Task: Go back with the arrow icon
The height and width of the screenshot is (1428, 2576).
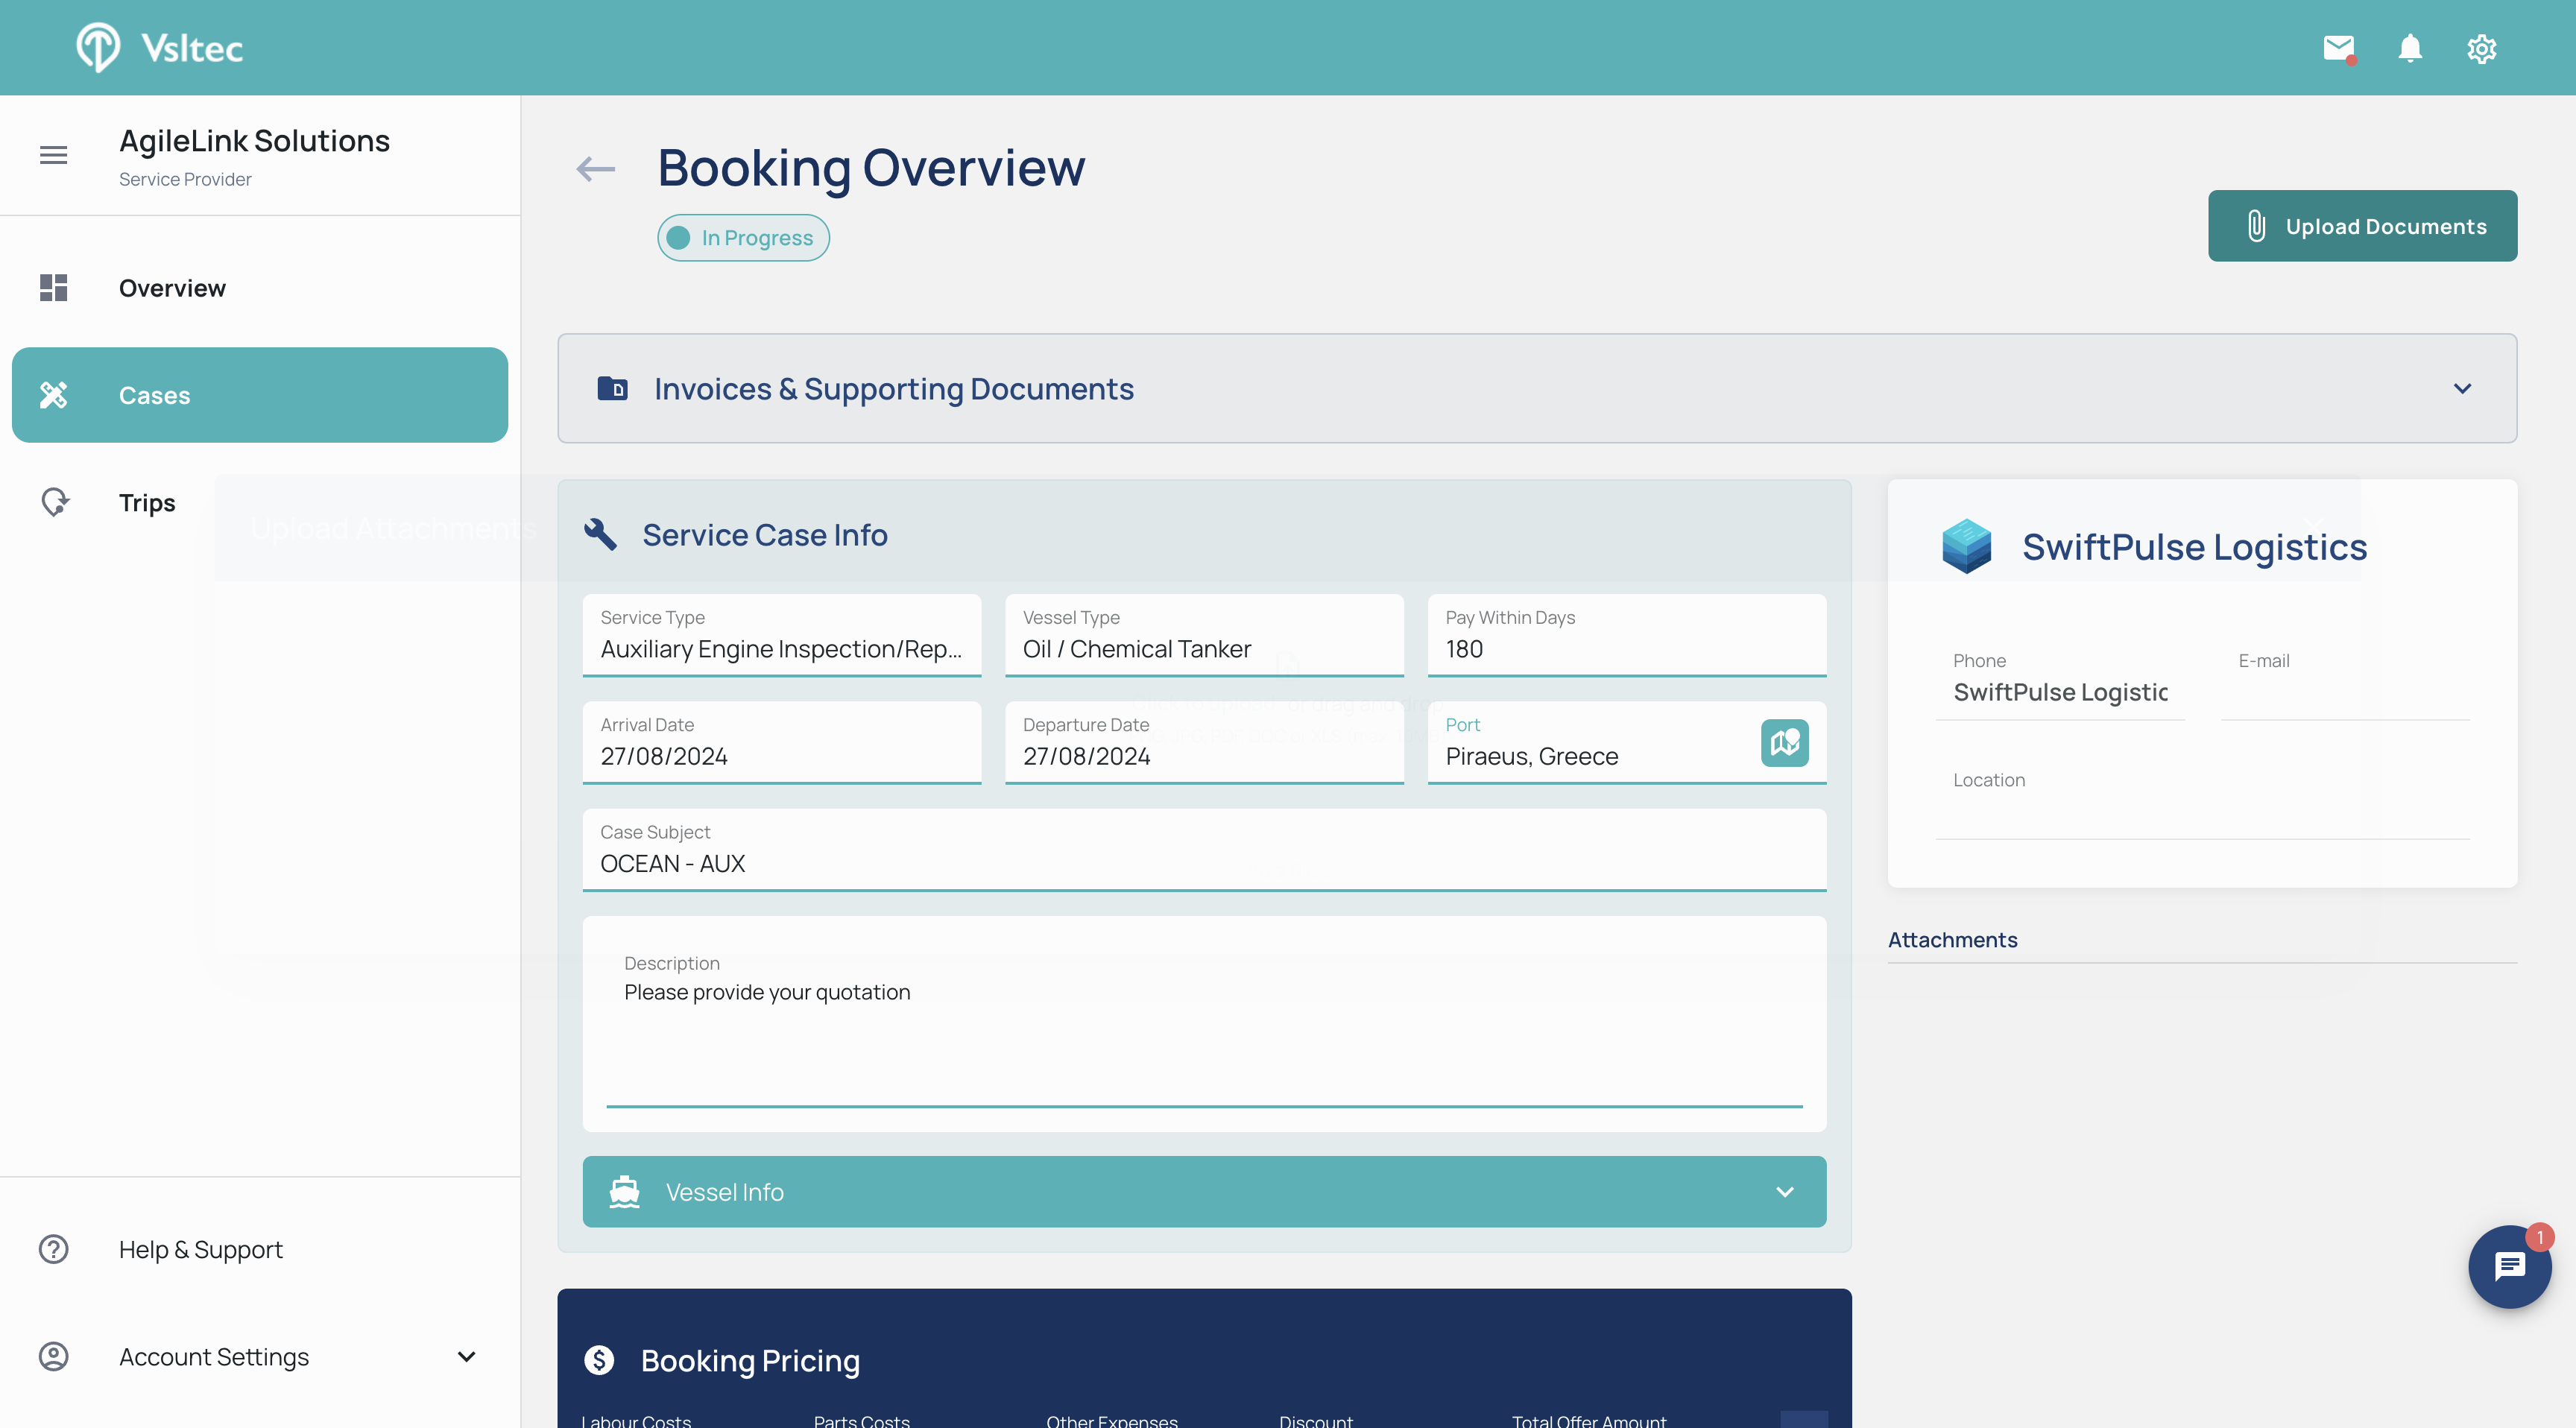Action: point(596,169)
